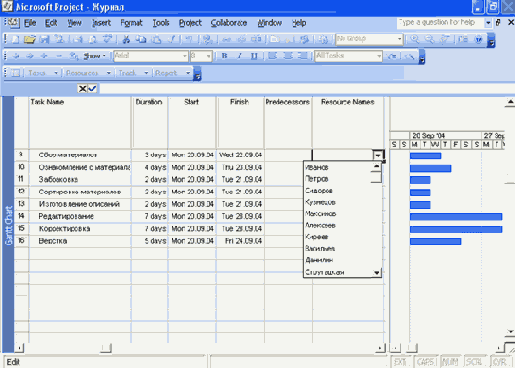Viewport: 515px width, 368px height.
Task: Toggle Underline formatting
Action: point(254,56)
